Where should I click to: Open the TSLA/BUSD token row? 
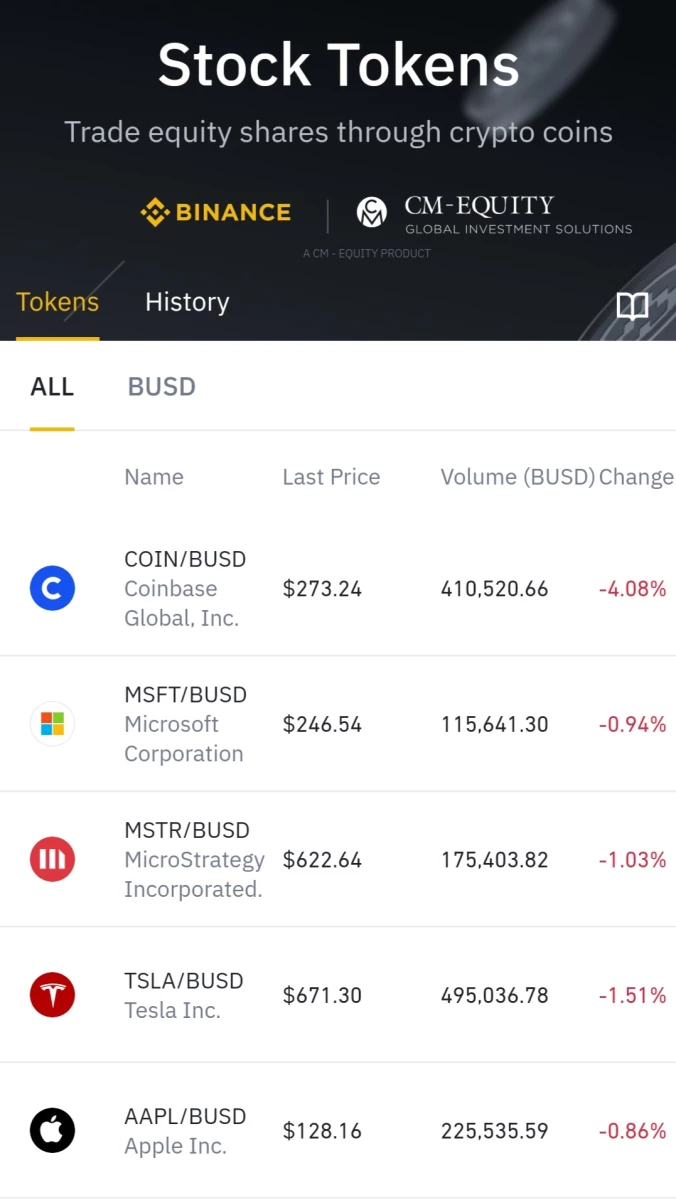point(338,995)
